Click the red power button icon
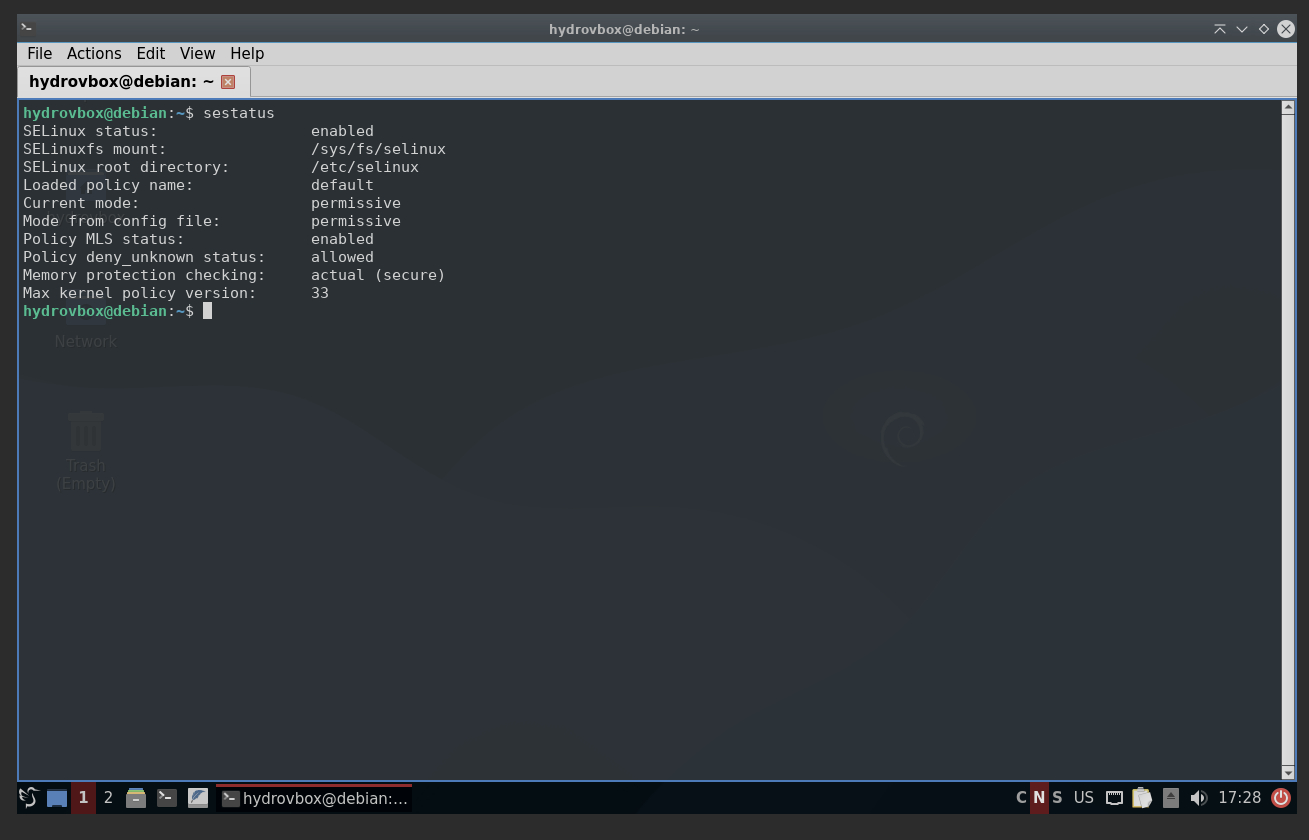Viewport: 1309px width, 840px height. (x=1280, y=798)
